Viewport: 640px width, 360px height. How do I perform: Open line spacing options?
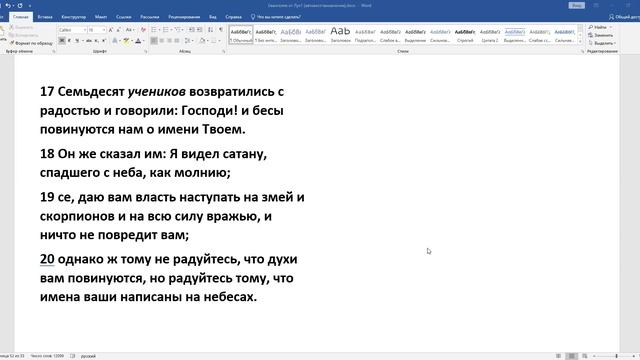[x=188, y=41]
